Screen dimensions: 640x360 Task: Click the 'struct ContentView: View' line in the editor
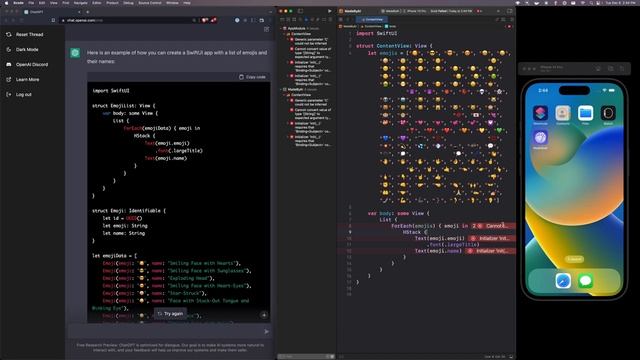tap(394, 46)
